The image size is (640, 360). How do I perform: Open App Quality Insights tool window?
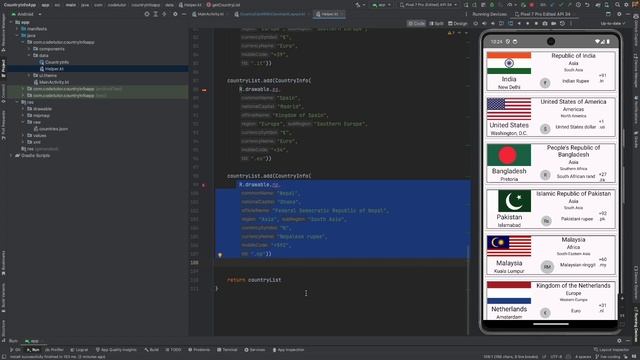(x=116, y=350)
